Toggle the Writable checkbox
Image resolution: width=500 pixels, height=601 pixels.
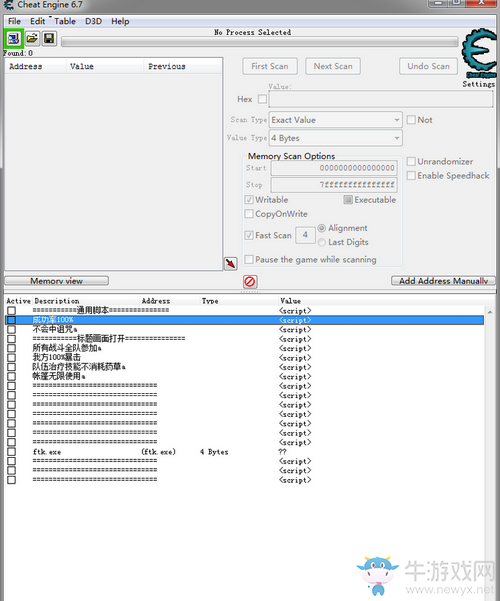[249, 200]
